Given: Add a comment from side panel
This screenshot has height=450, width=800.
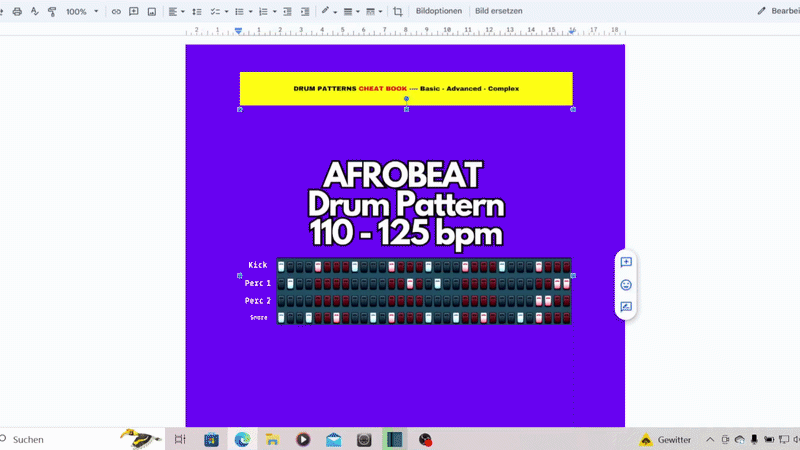Looking at the screenshot, I should click(626, 262).
